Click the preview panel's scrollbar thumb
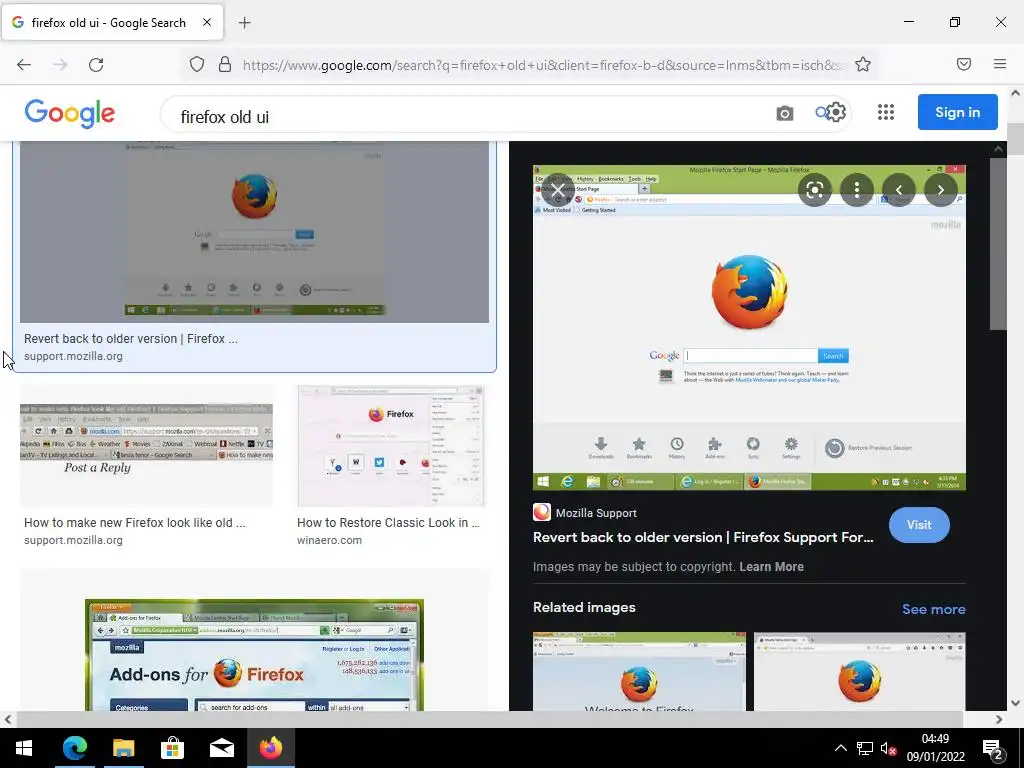Image resolution: width=1024 pixels, height=768 pixels. pyautogui.click(x=998, y=244)
